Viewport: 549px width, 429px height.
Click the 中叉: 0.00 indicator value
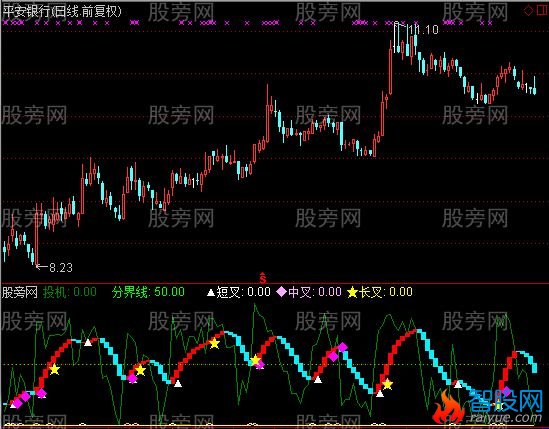tap(314, 292)
